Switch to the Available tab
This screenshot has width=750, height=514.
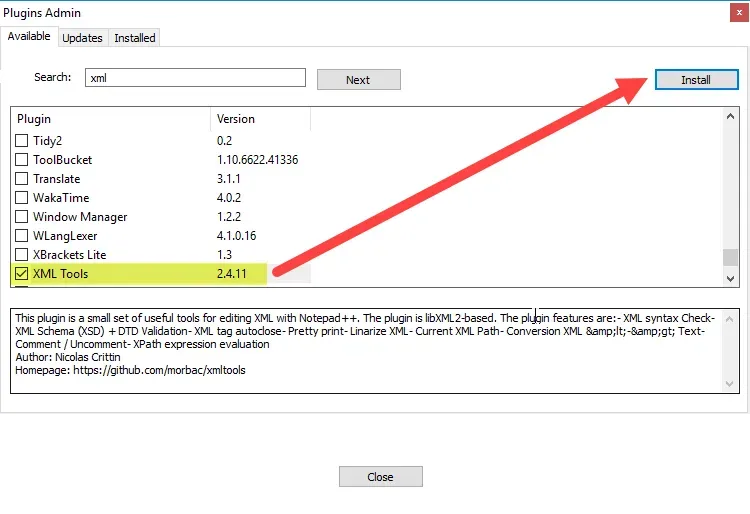[x=29, y=36]
